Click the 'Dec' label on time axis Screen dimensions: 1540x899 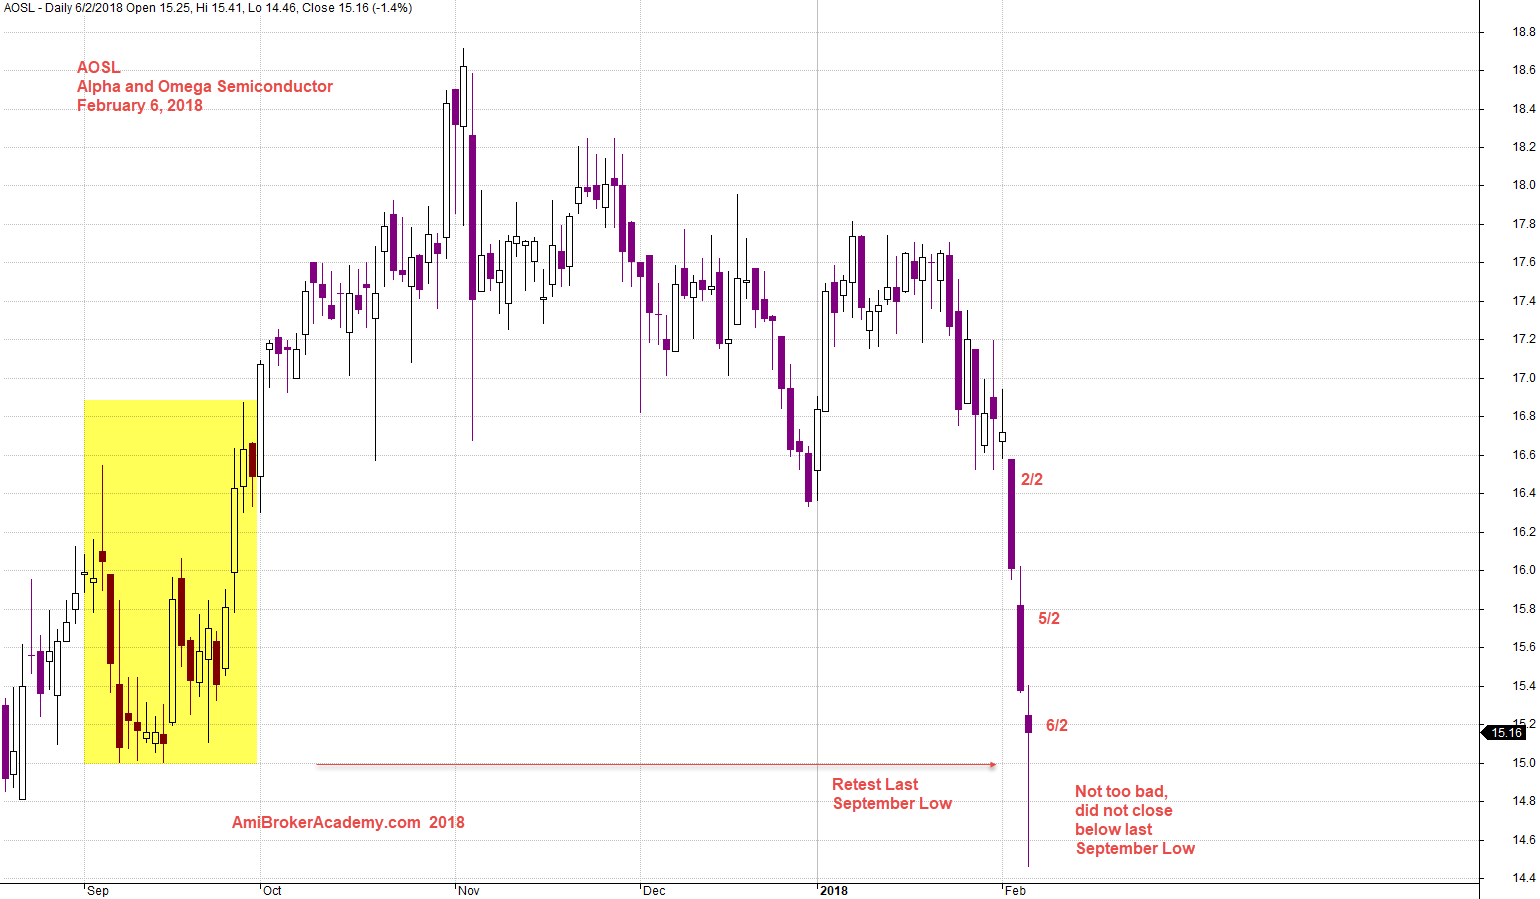[654, 891]
